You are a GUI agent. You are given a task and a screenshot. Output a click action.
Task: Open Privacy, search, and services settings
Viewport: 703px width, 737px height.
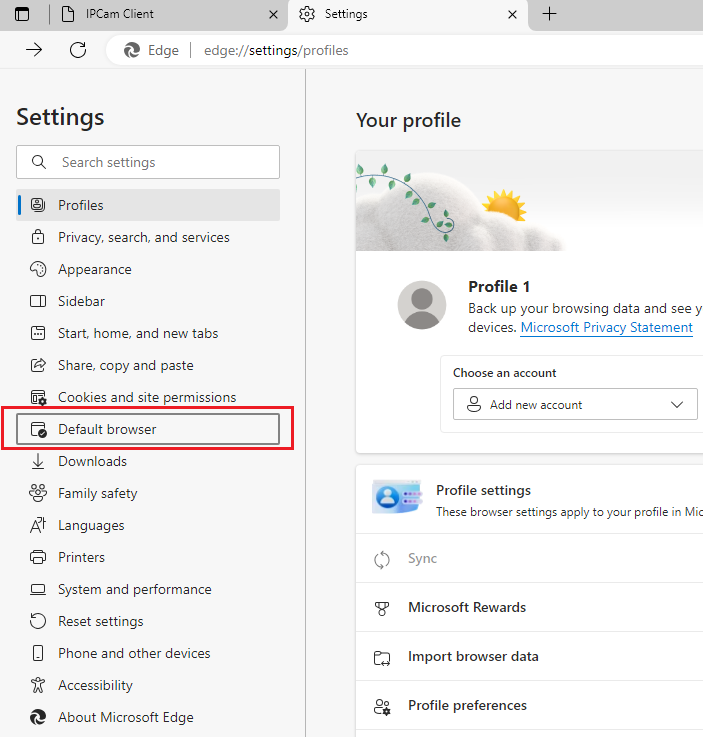143,237
